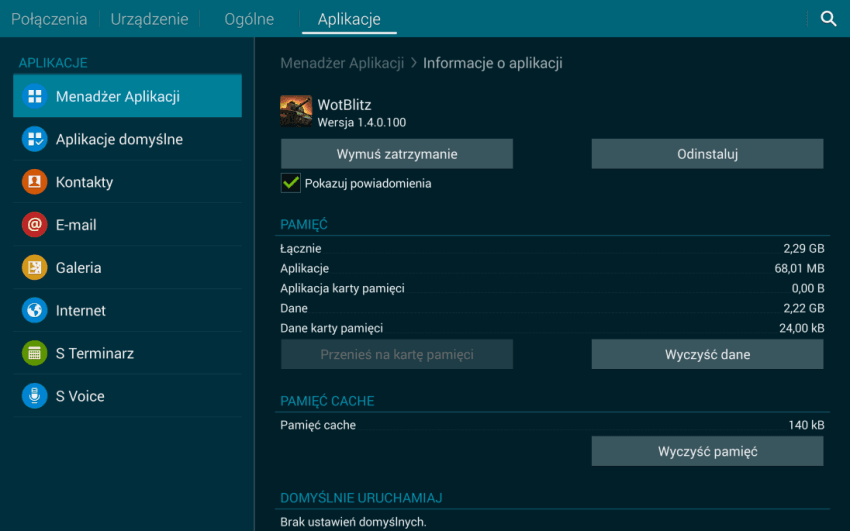
Task: Tap Wymuś zatrzymanie button
Action: 397,154
